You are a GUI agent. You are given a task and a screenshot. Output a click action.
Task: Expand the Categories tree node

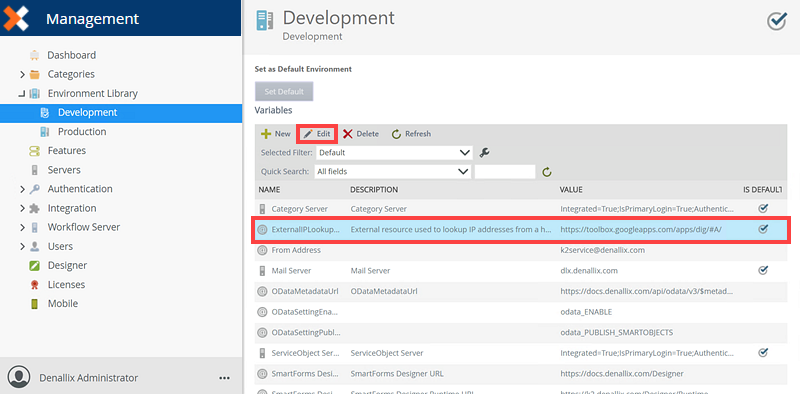[x=22, y=75]
